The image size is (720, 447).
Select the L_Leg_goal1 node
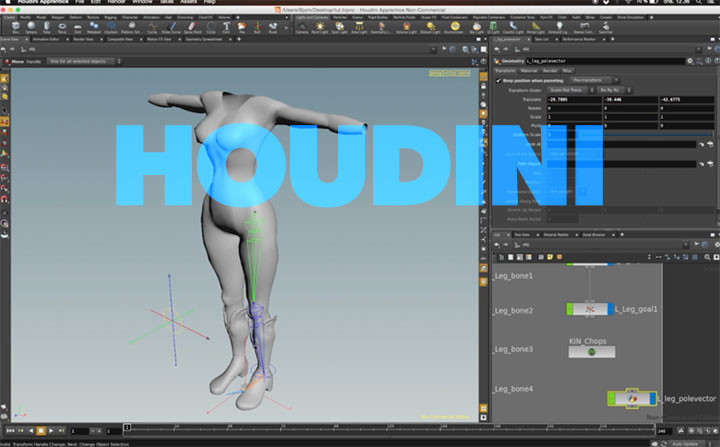(590, 309)
